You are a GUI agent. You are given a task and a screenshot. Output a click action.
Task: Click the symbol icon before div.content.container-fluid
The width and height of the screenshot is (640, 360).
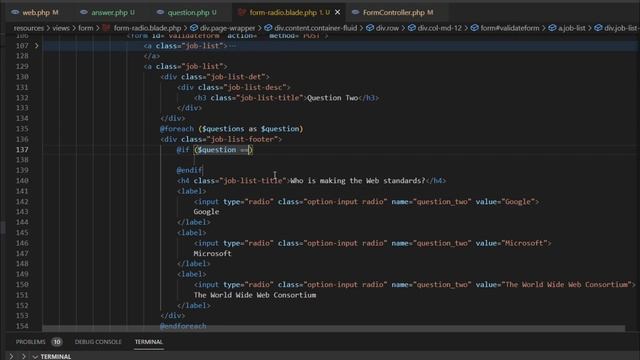tap(268, 28)
